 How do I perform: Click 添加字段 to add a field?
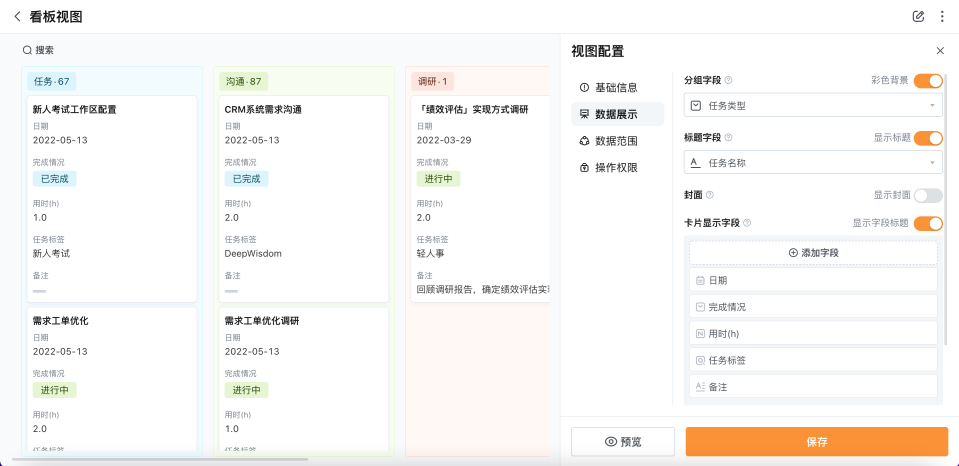click(813, 253)
